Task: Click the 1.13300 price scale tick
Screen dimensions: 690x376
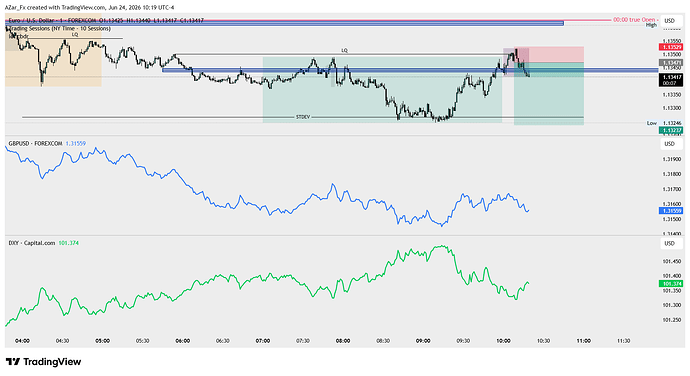Action: click(672, 108)
